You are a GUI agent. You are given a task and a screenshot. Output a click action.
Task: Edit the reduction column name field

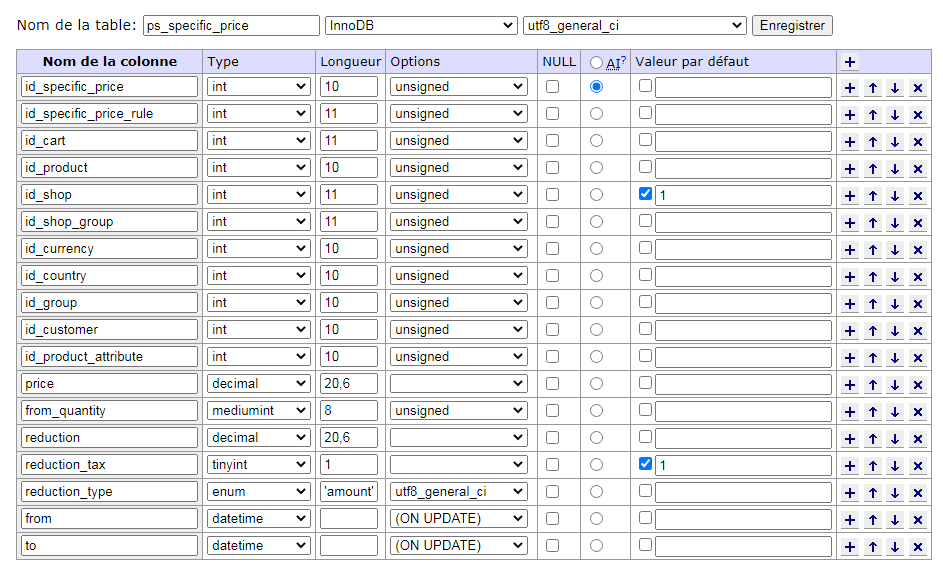(109, 438)
